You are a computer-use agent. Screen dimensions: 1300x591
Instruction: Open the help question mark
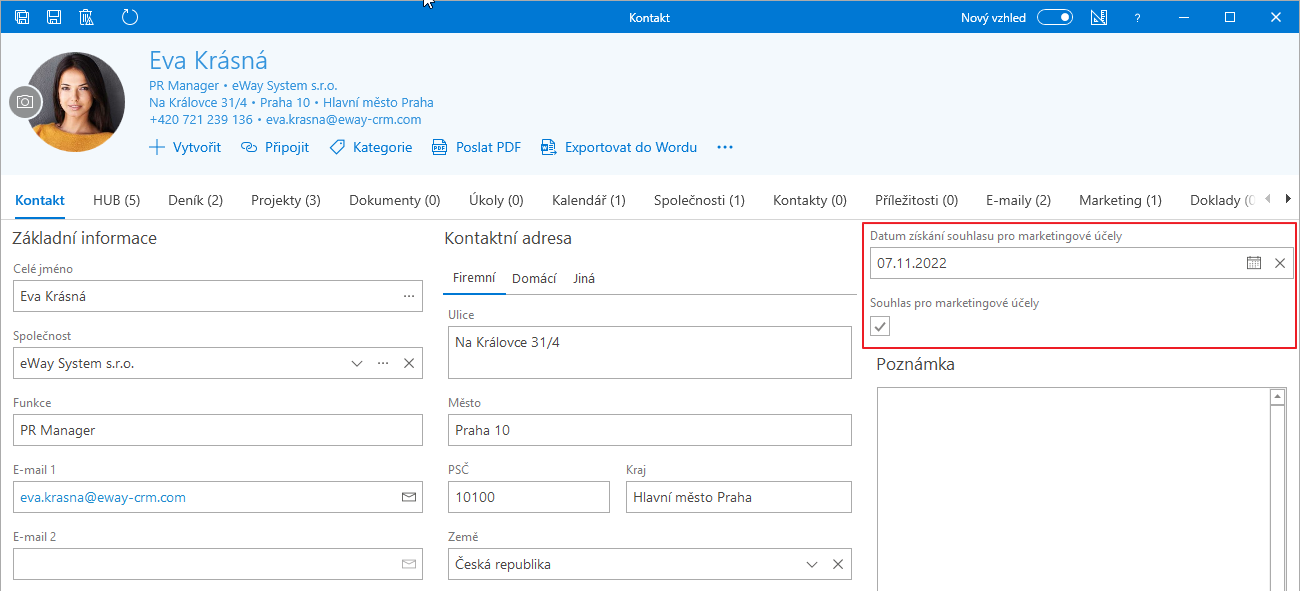[x=1137, y=17]
